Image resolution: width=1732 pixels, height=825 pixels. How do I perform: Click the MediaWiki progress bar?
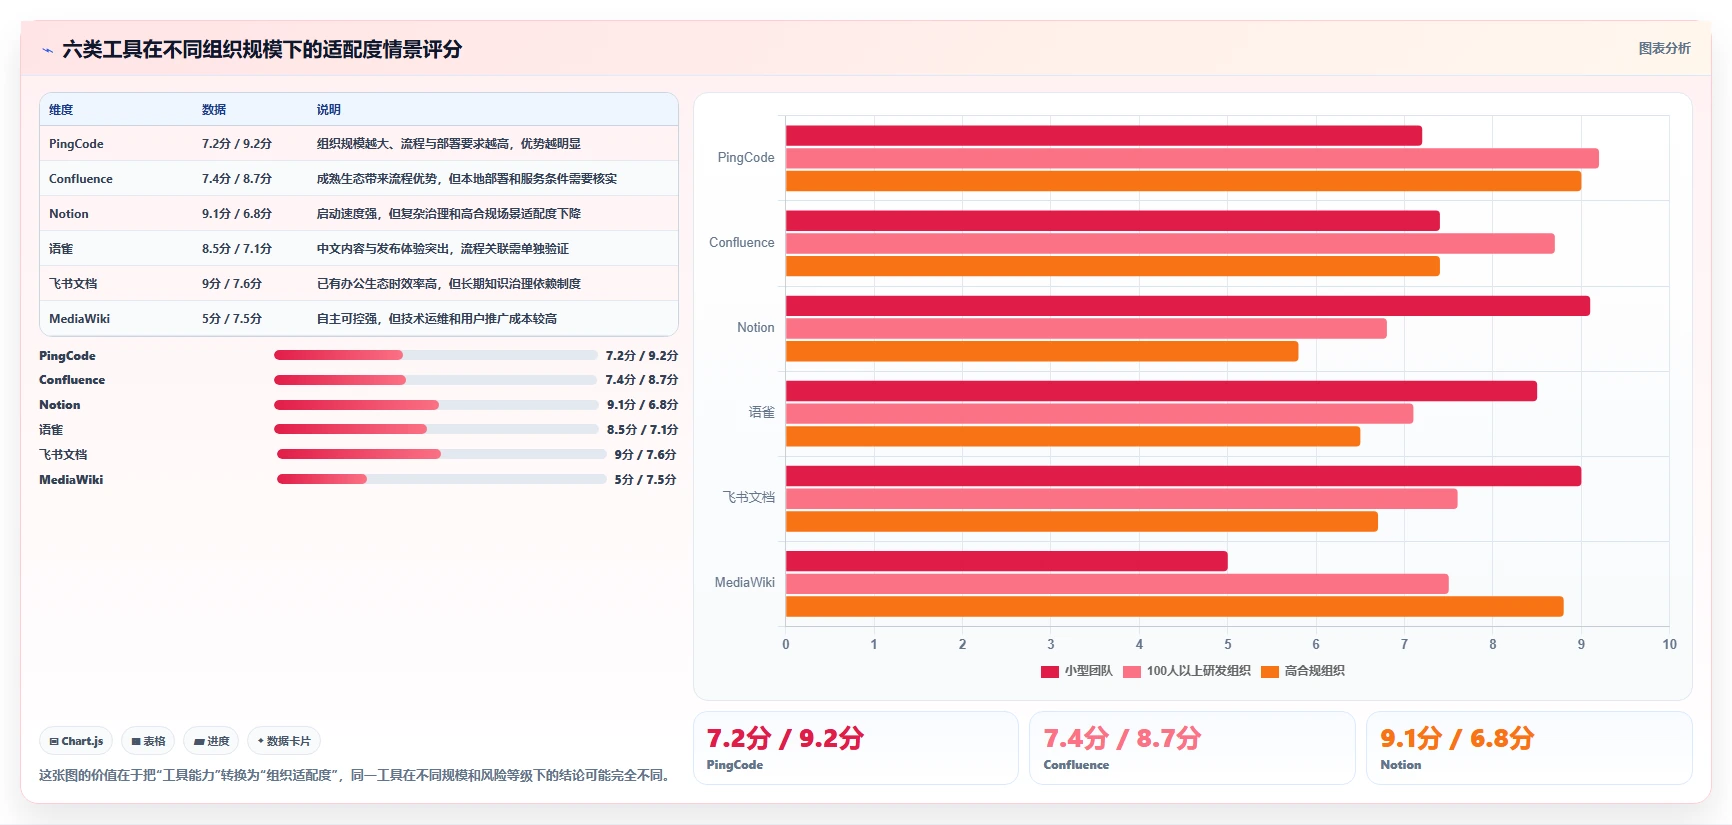[x=441, y=479]
